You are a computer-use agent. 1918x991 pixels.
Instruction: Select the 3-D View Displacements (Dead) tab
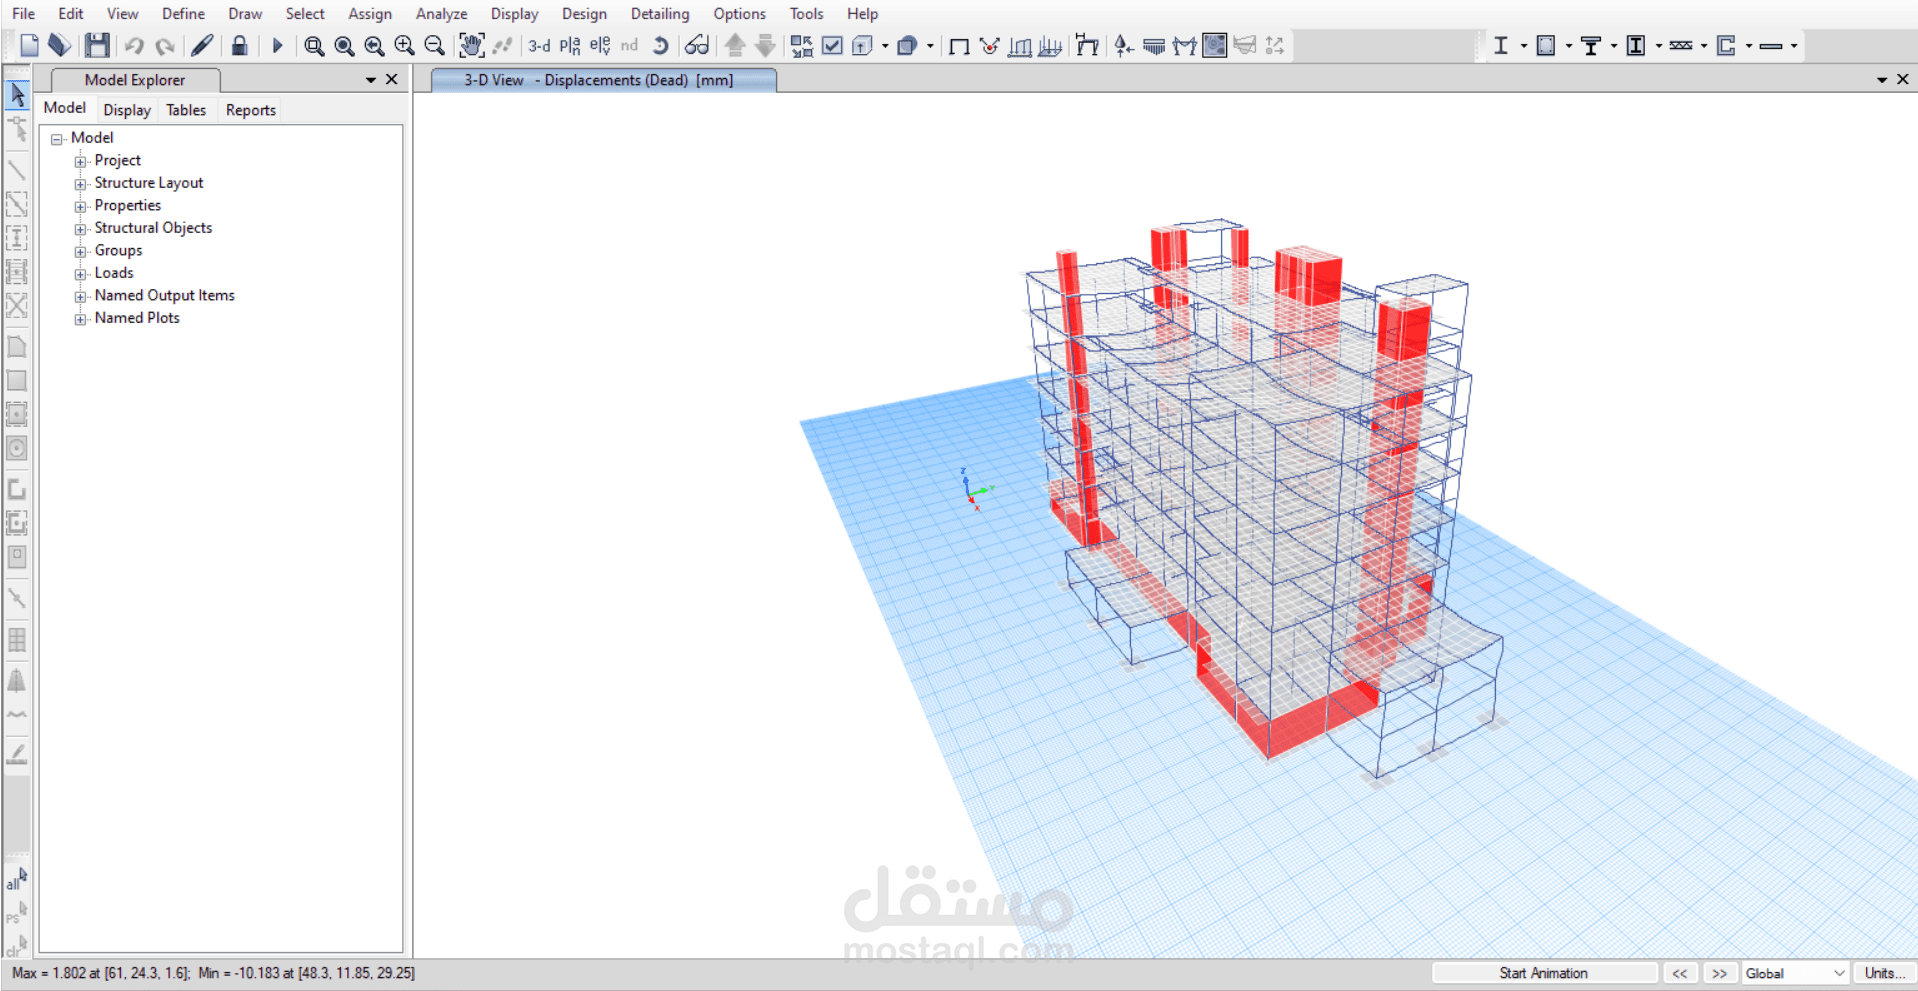click(603, 80)
